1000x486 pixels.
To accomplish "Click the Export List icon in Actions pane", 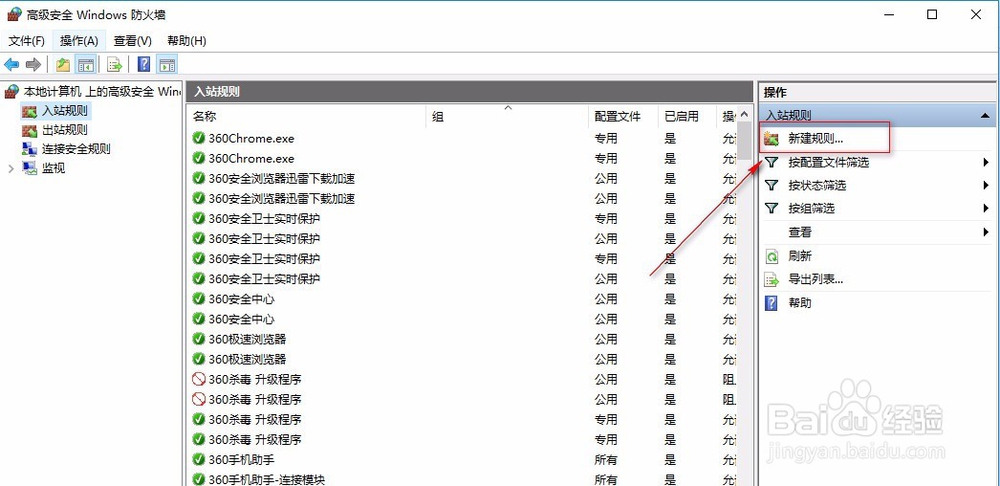I will [x=772, y=279].
